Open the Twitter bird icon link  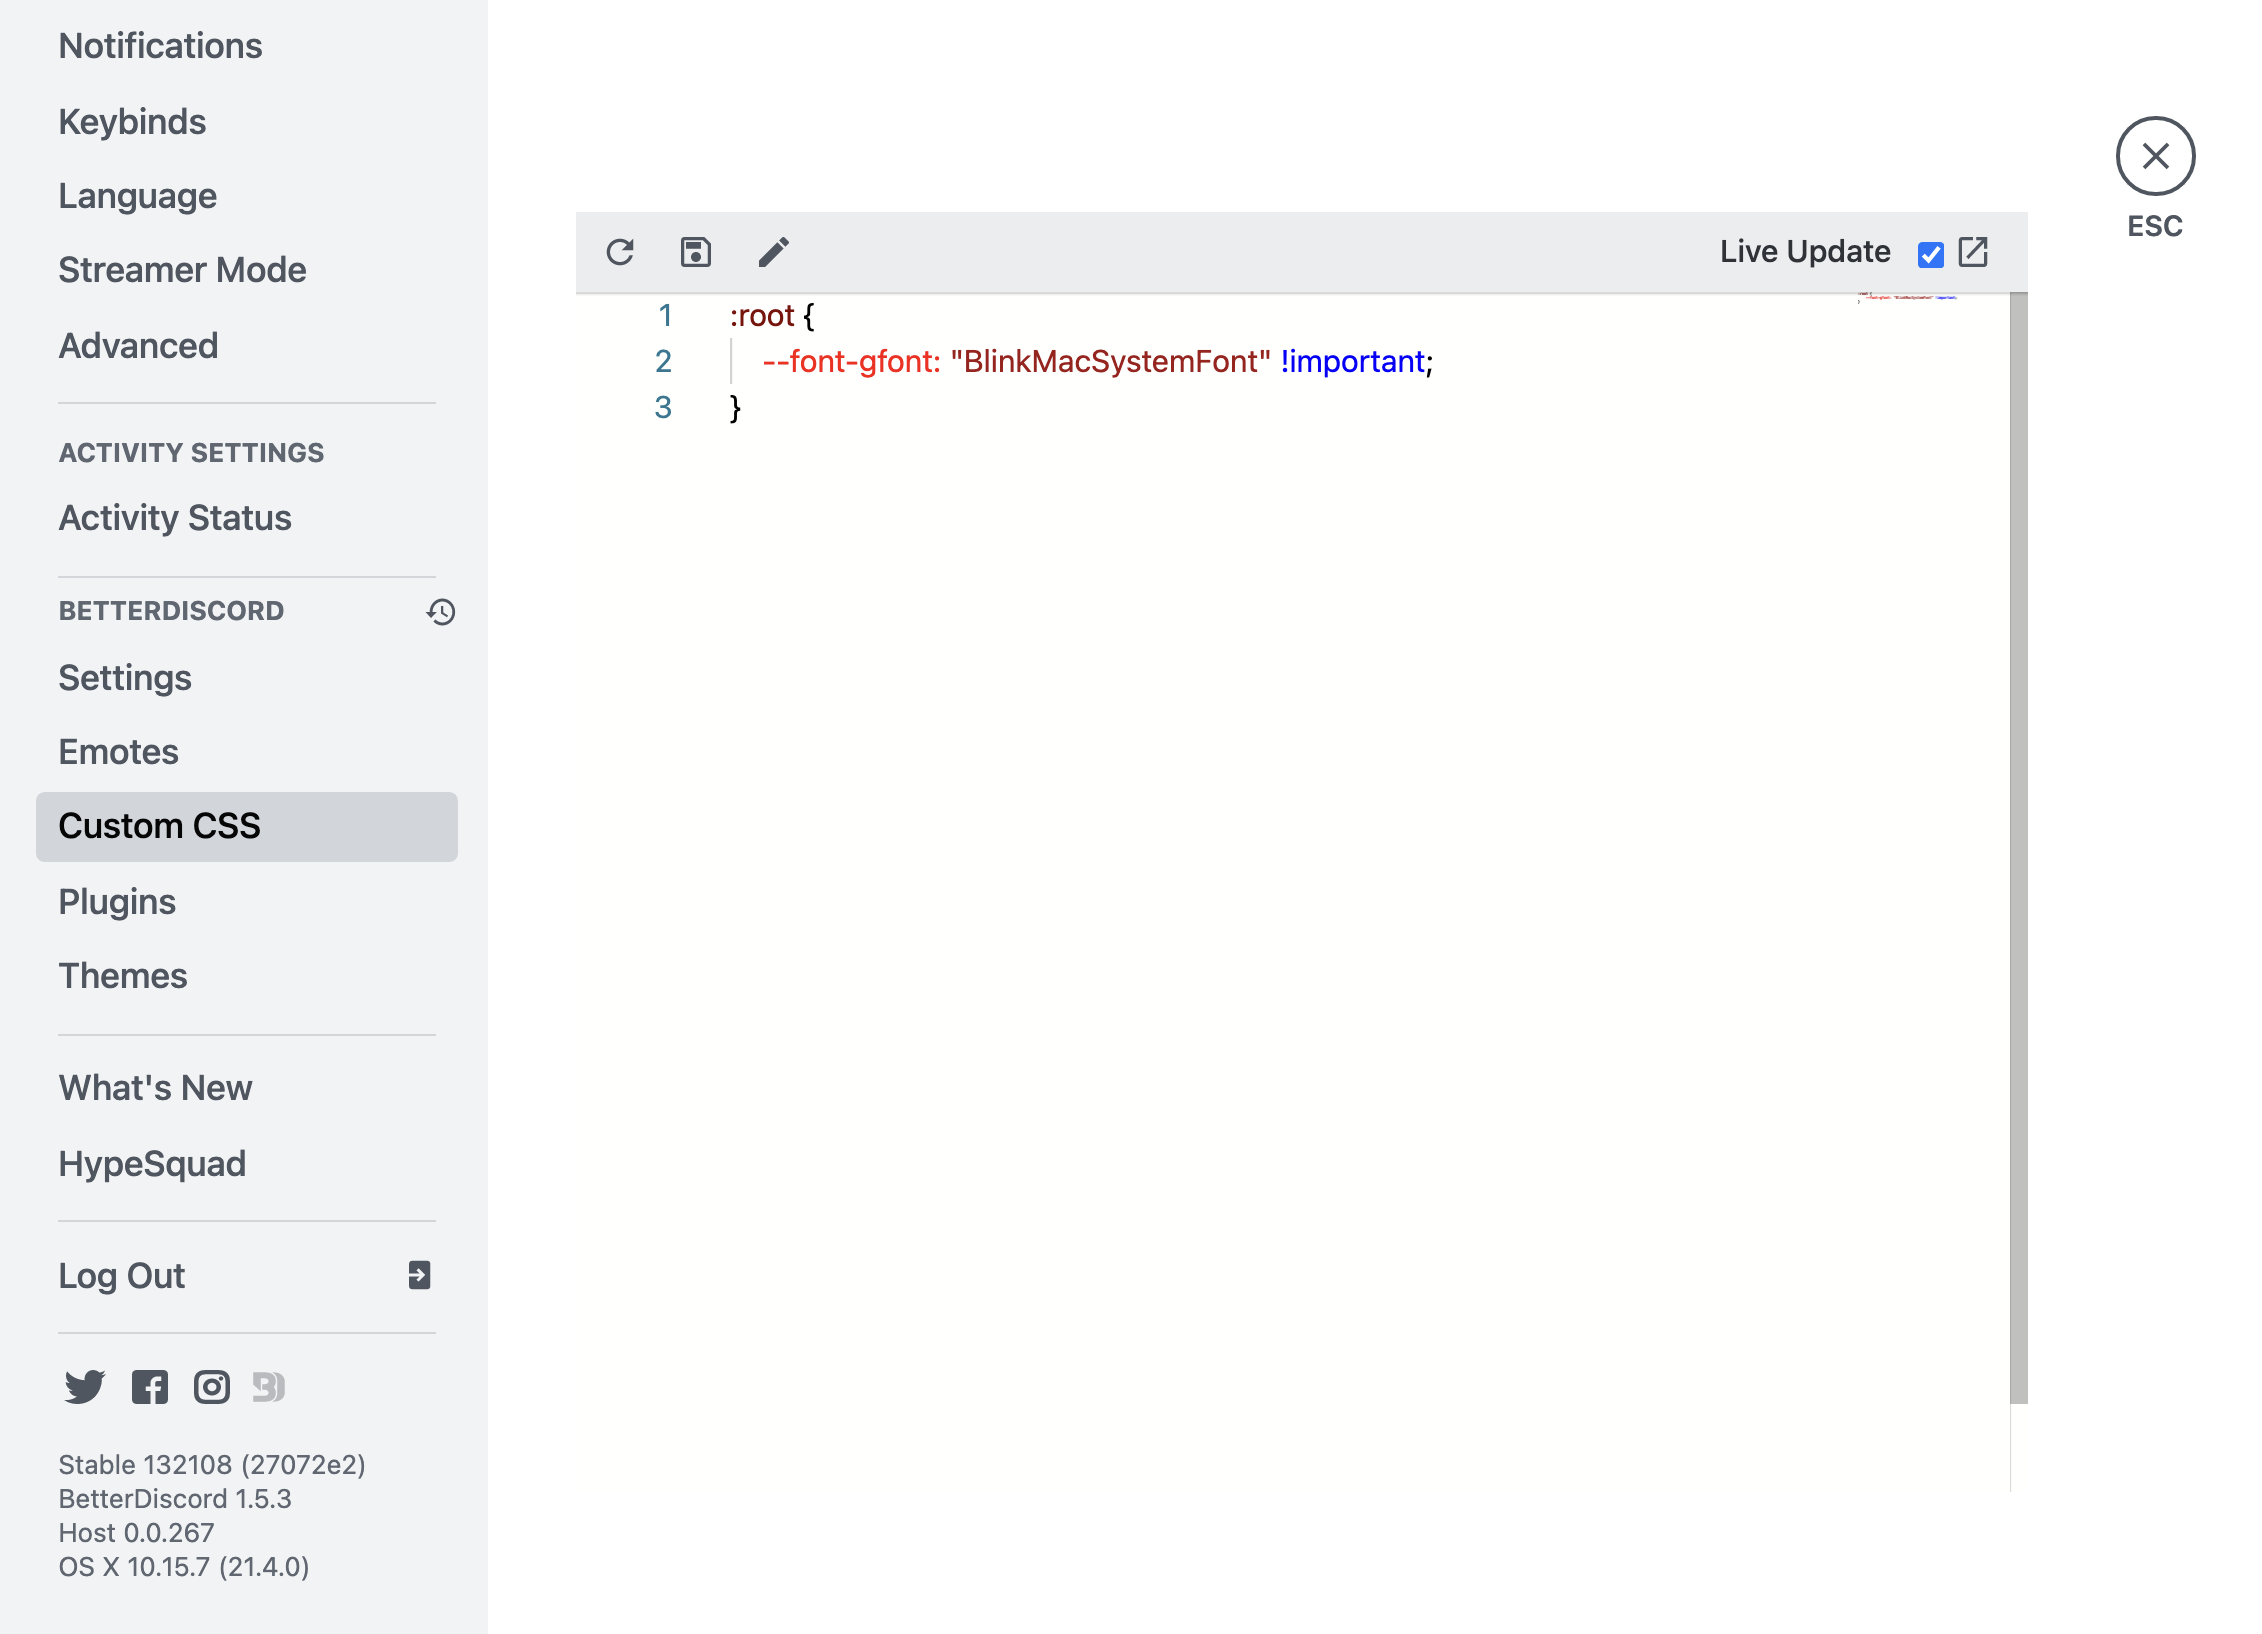[85, 1387]
